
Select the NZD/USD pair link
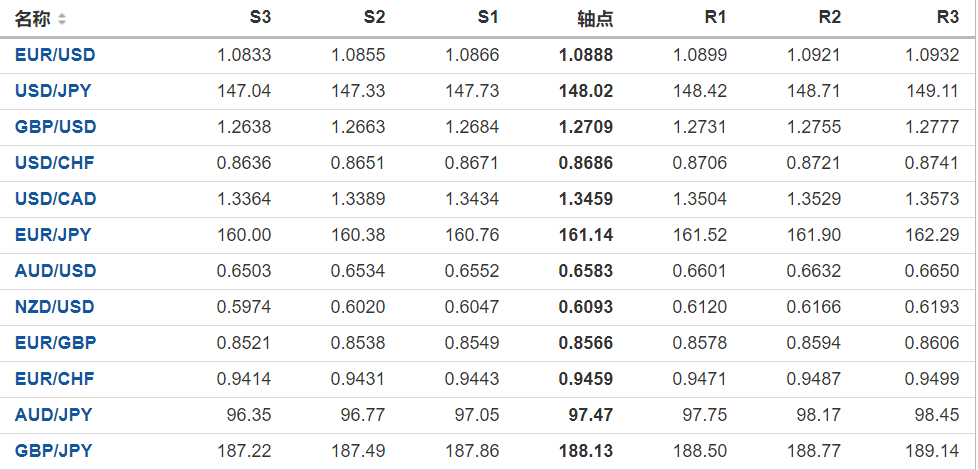[55, 307]
